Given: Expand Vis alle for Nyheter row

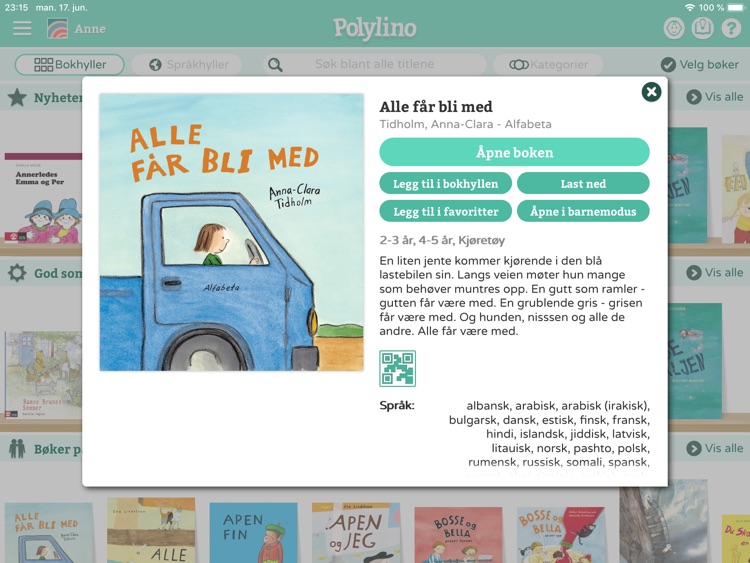Looking at the screenshot, I should (x=715, y=97).
